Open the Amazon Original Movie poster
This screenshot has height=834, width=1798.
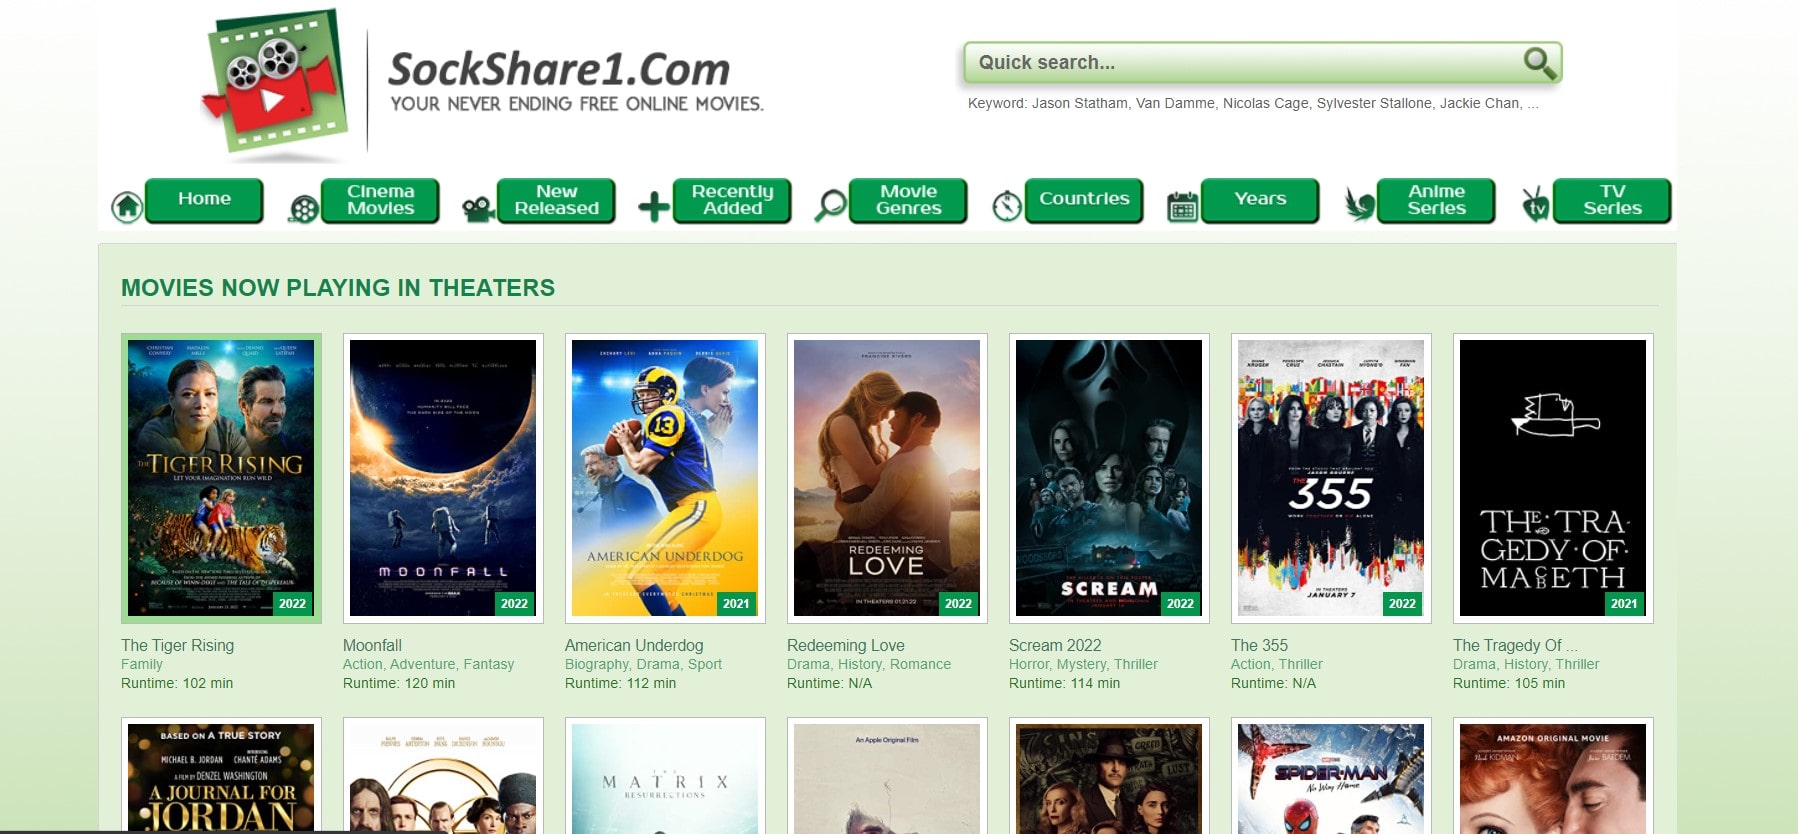tap(1553, 776)
